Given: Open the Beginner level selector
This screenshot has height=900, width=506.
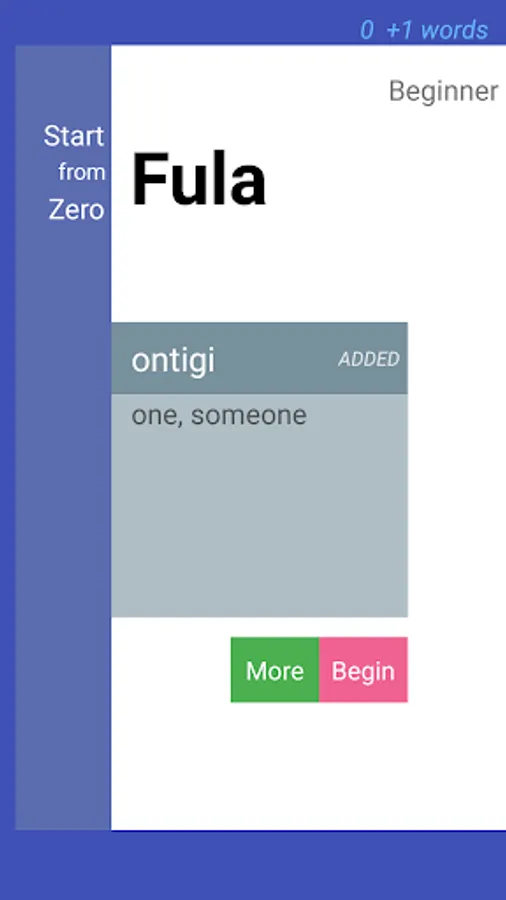Looking at the screenshot, I should tap(443, 91).
